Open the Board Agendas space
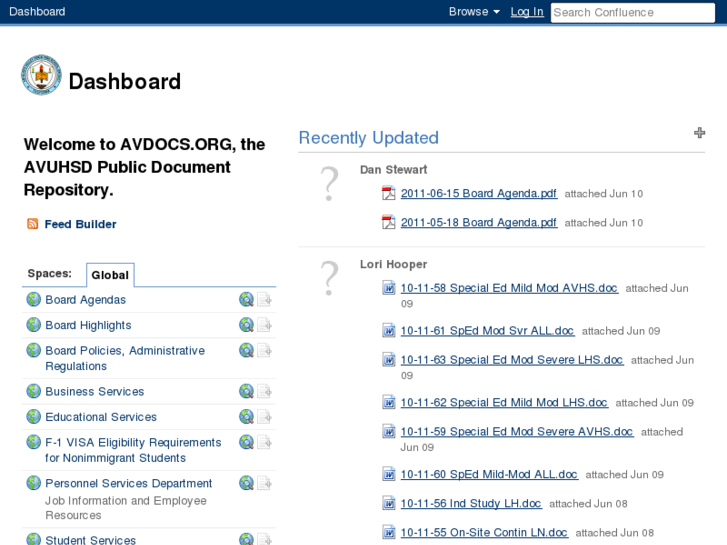The image size is (727, 545). [x=85, y=300]
